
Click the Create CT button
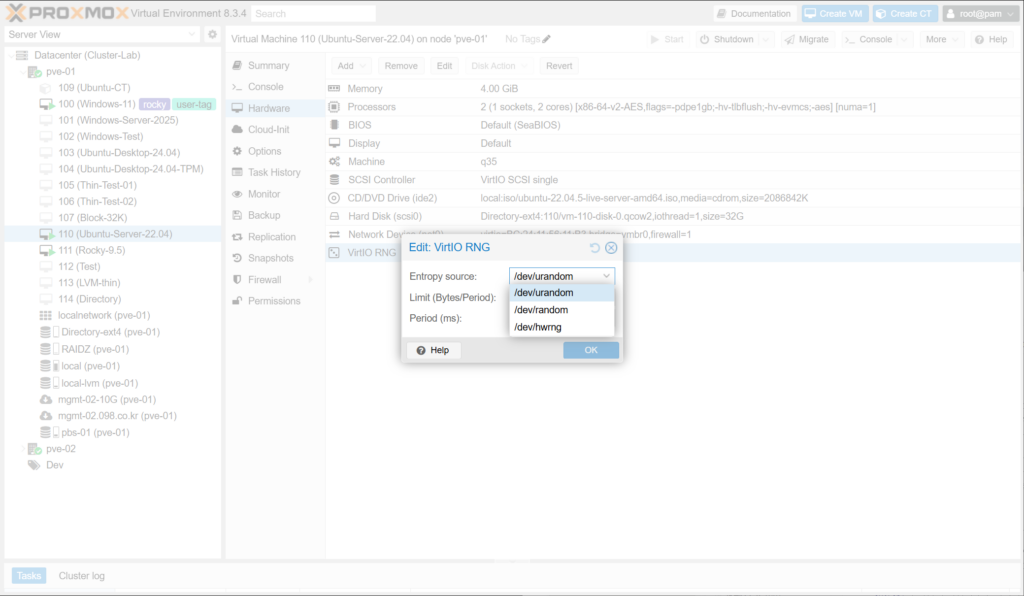pyautogui.click(x=904, y=14)
